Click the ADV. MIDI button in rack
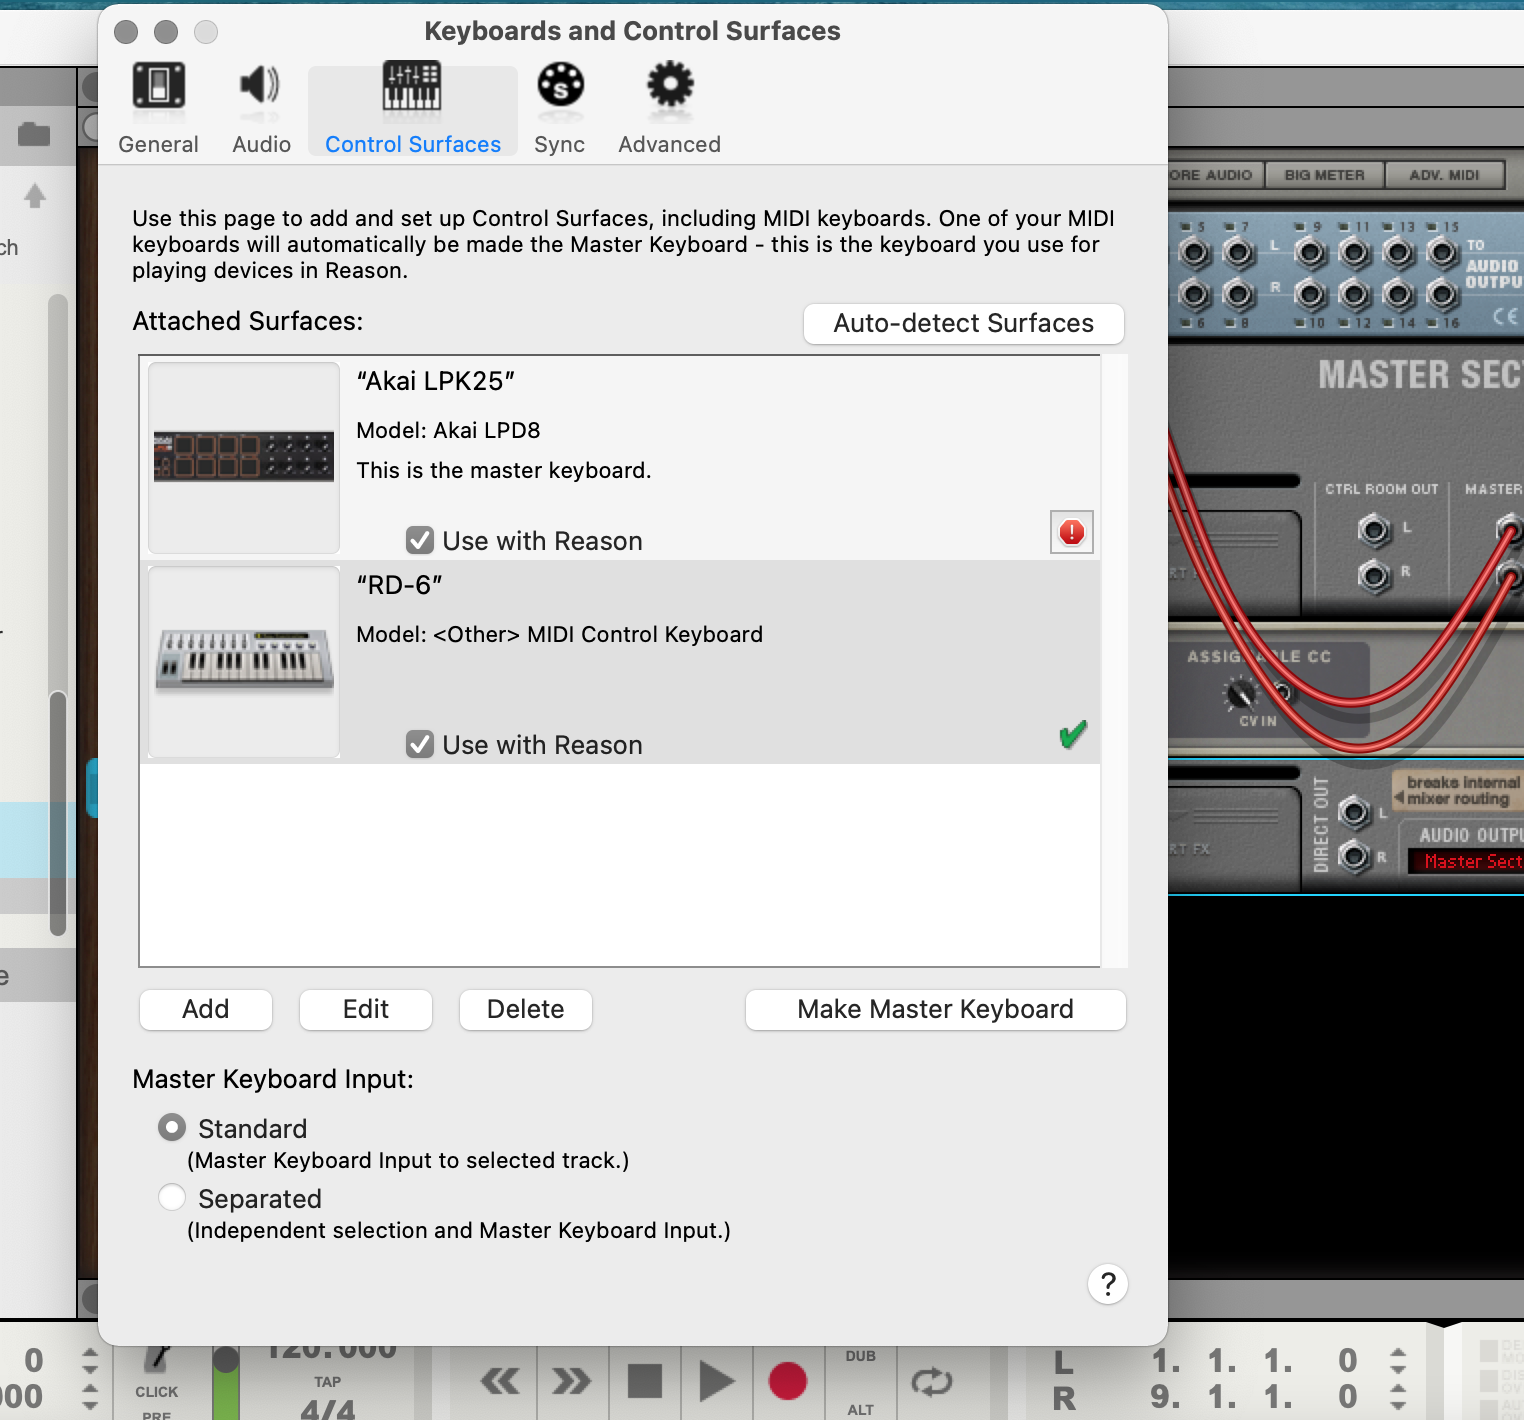 [x=1444, y=175]
